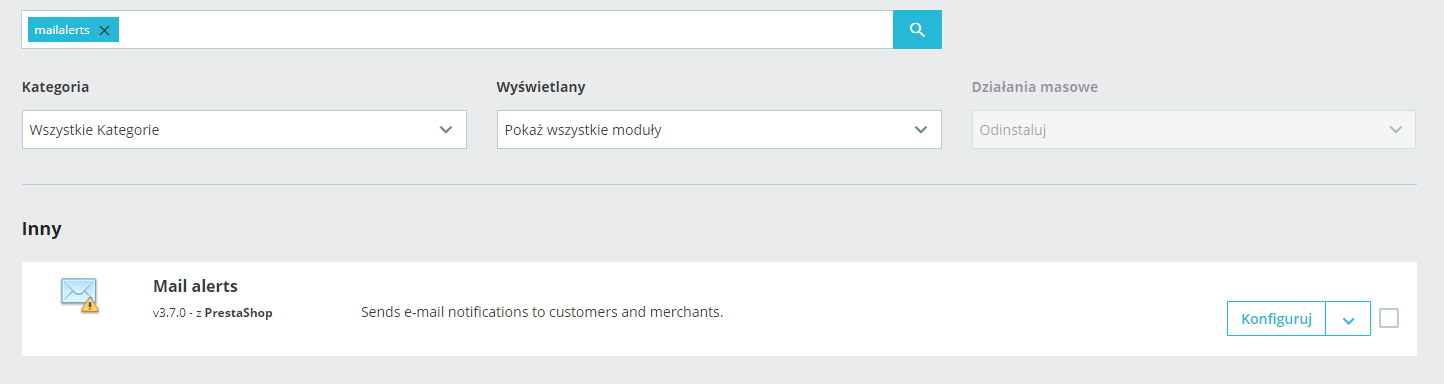This screenshot has height=384, width=1444.
Task: Click the Inny section heading
Action: click(42, 229)
